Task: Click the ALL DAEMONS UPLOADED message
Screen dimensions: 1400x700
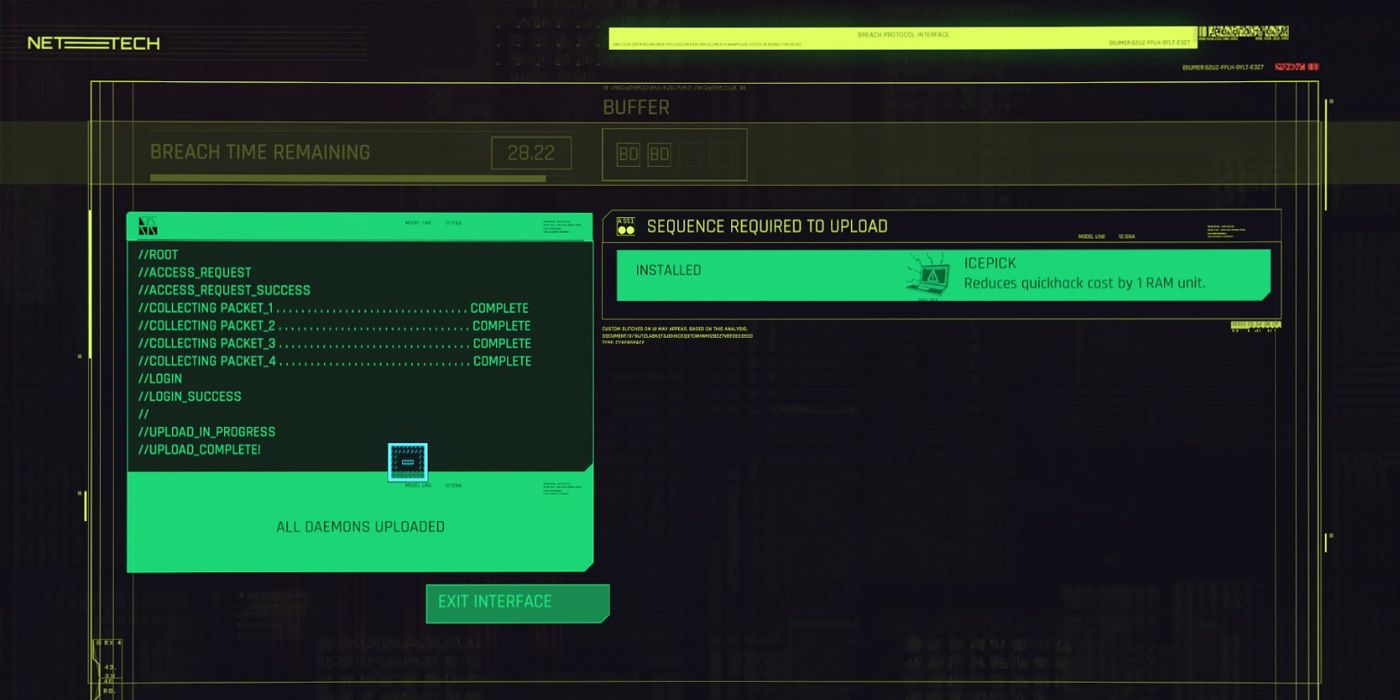Action: click(x=360, y=527)
